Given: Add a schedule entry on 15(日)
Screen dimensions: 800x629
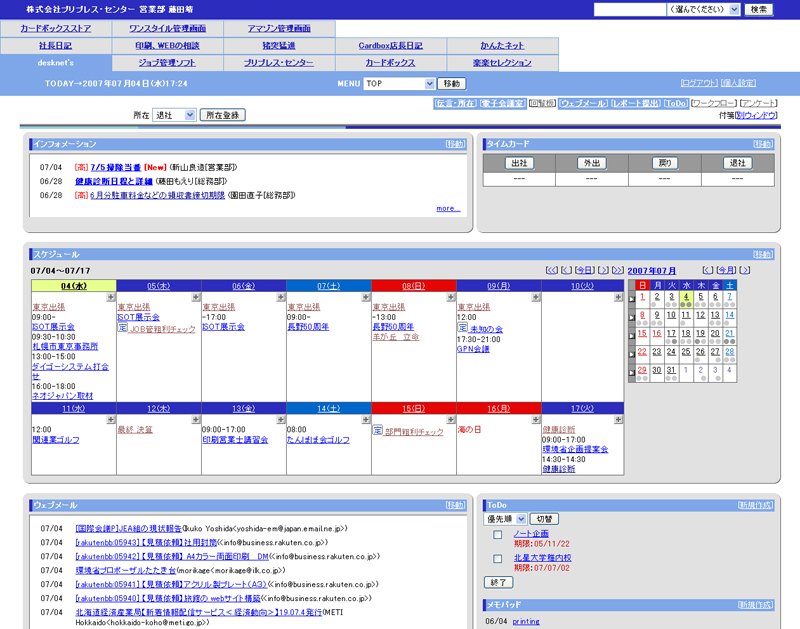Looking at the screenshot, I should click(x=451, y=420).
